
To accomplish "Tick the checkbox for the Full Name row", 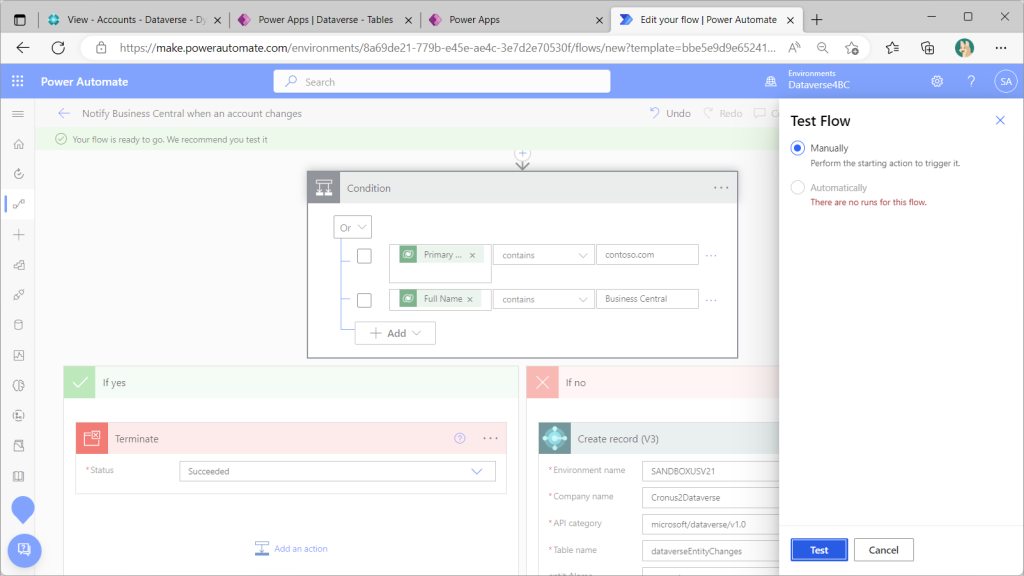I will click(x=364, y=300).
